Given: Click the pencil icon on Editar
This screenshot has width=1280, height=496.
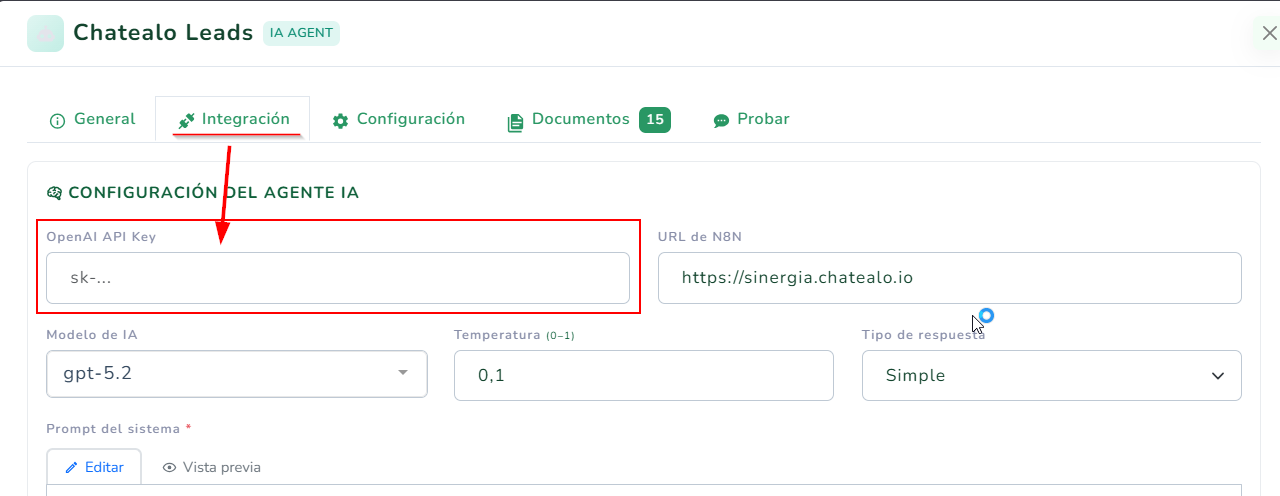Looking at the screenshot, I should [72, 468].
